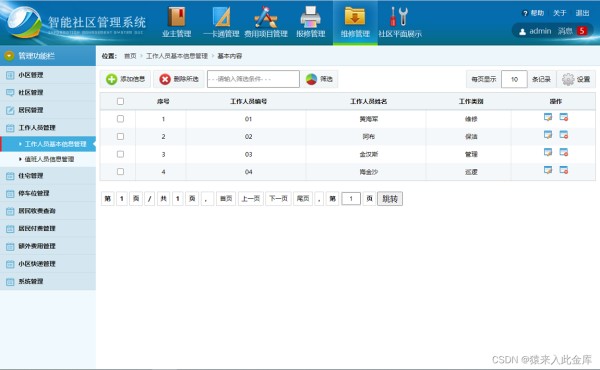This screenshot has width=600, height=370.
Task: Click the name cell 黄海军
Action: pyautogui.click(x=368, y=119)
